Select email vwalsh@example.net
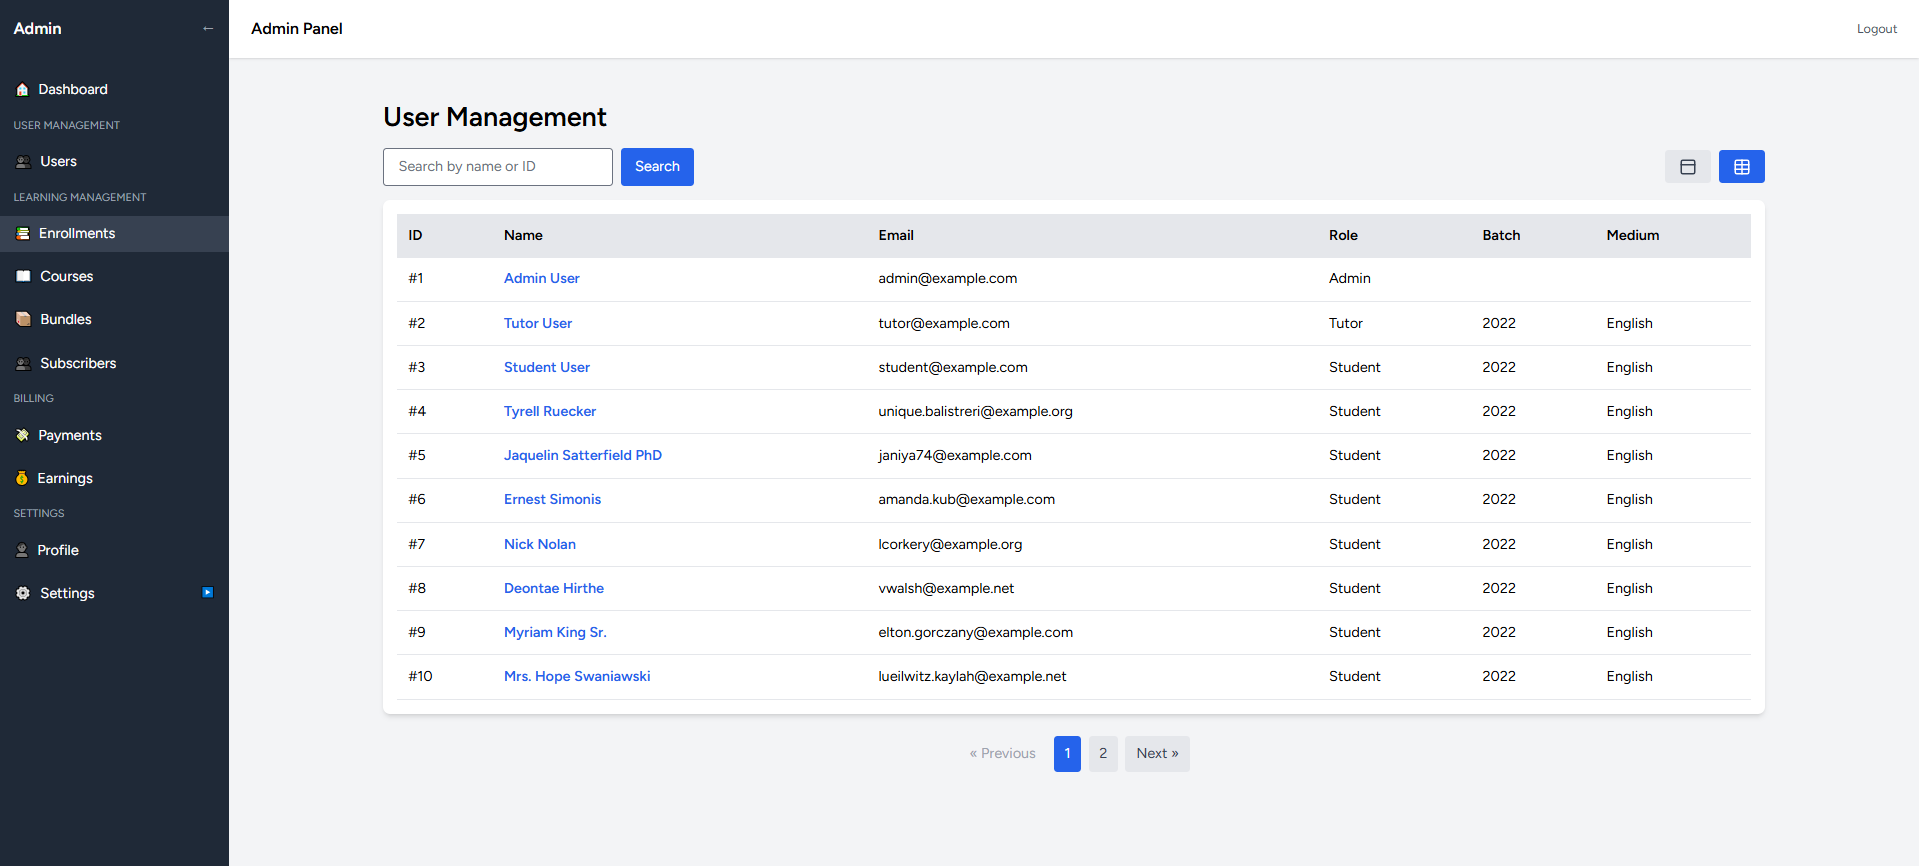Image resolution: width=1919 pixels, height=866 pixels. (946, 589)
